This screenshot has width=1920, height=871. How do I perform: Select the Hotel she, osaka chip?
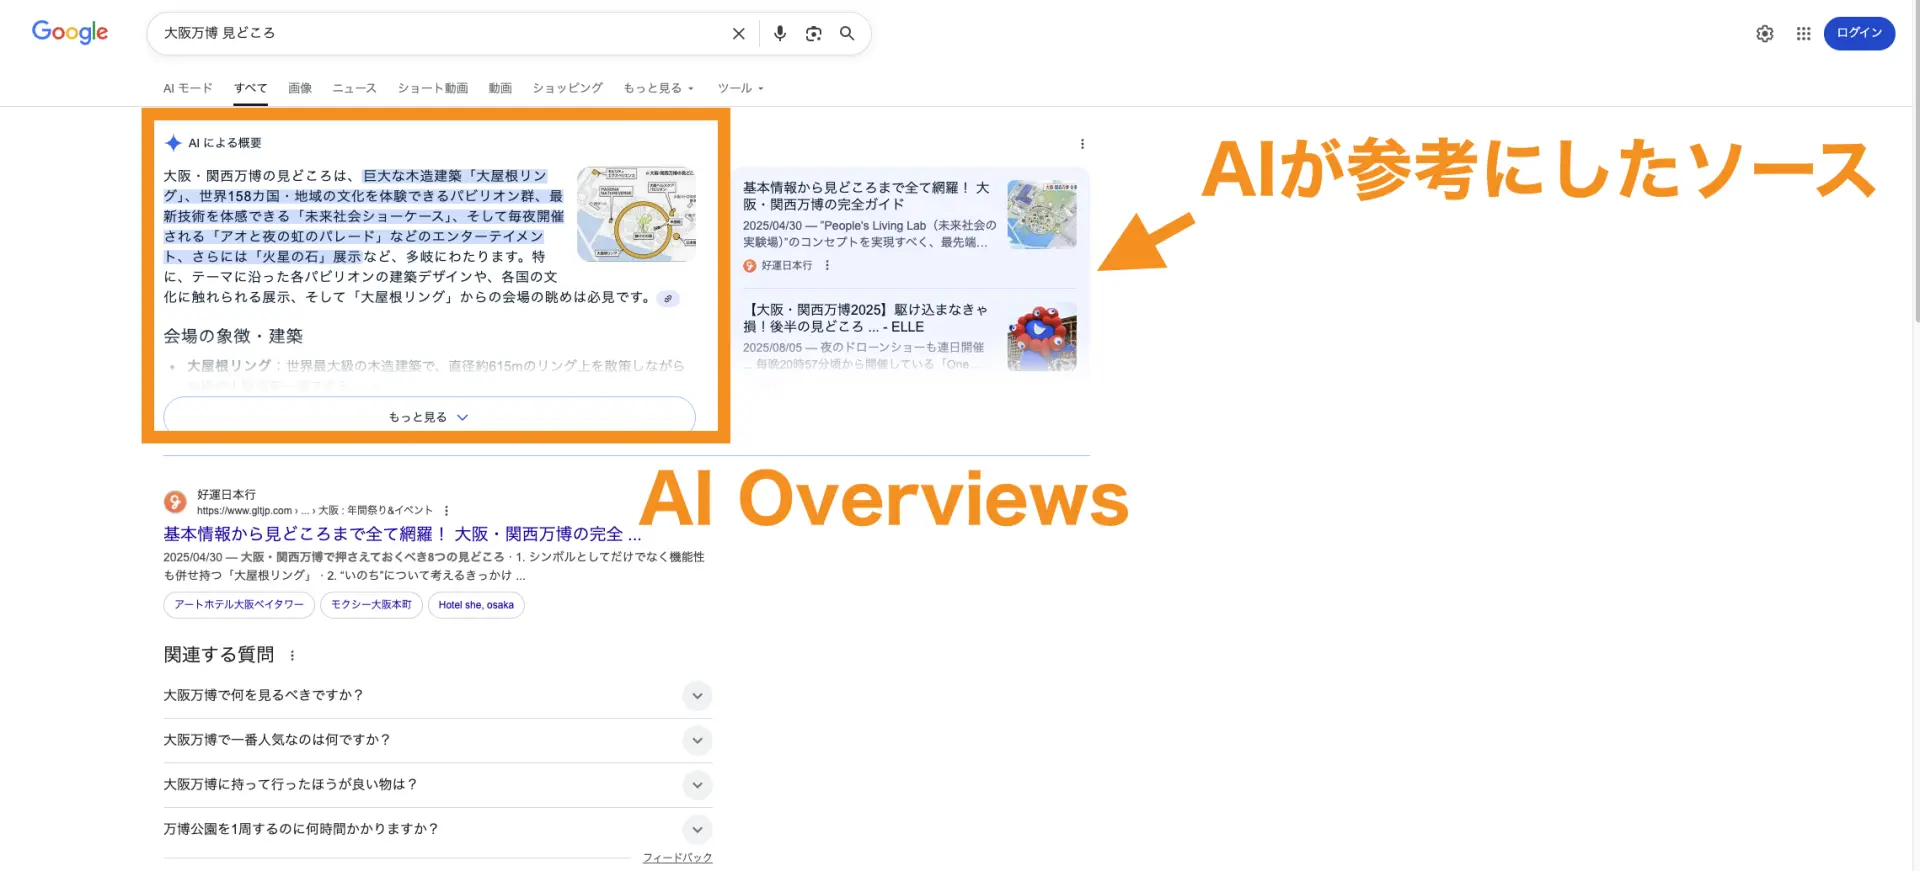pyautogui.click(x=476, y=605)
